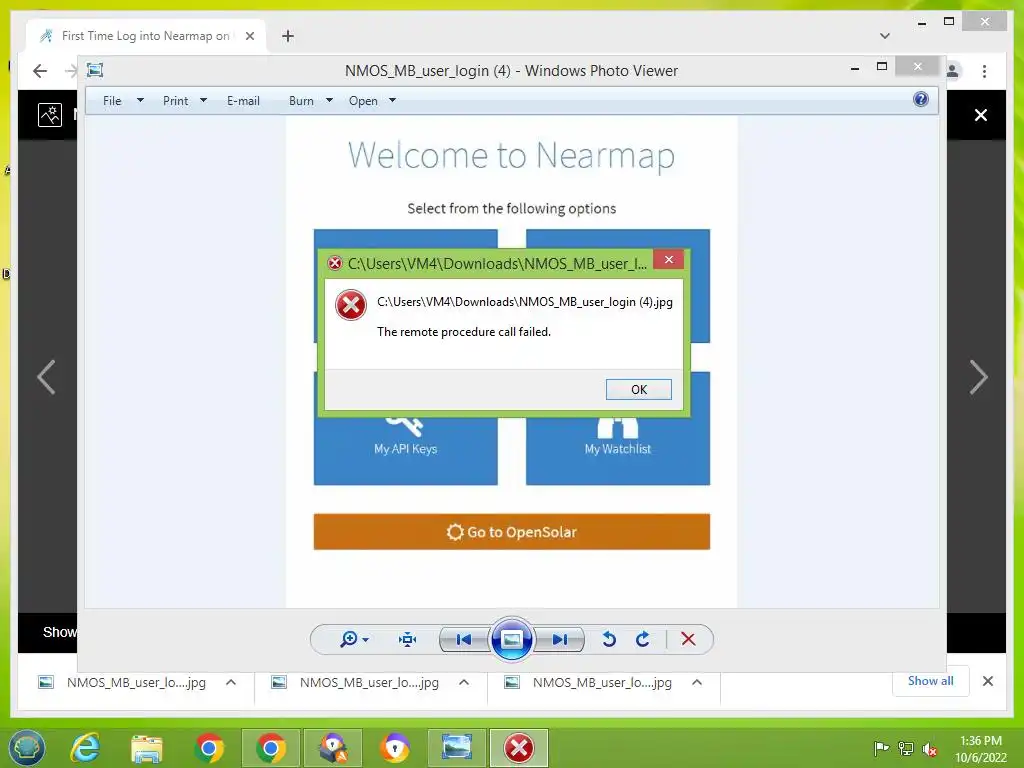Open the Open menu in Photo Viewer
This screenshot has width=1024, height=768.
(363, 101)
